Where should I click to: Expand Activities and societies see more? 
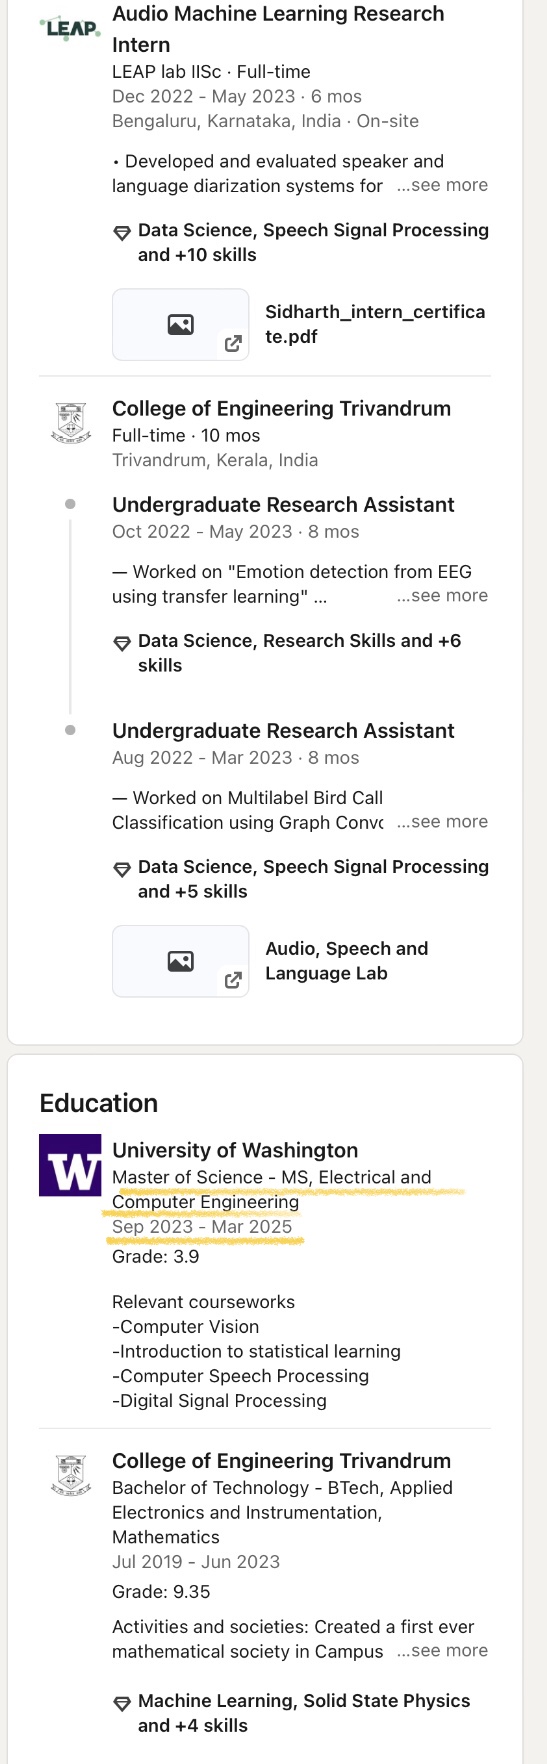442,1651
